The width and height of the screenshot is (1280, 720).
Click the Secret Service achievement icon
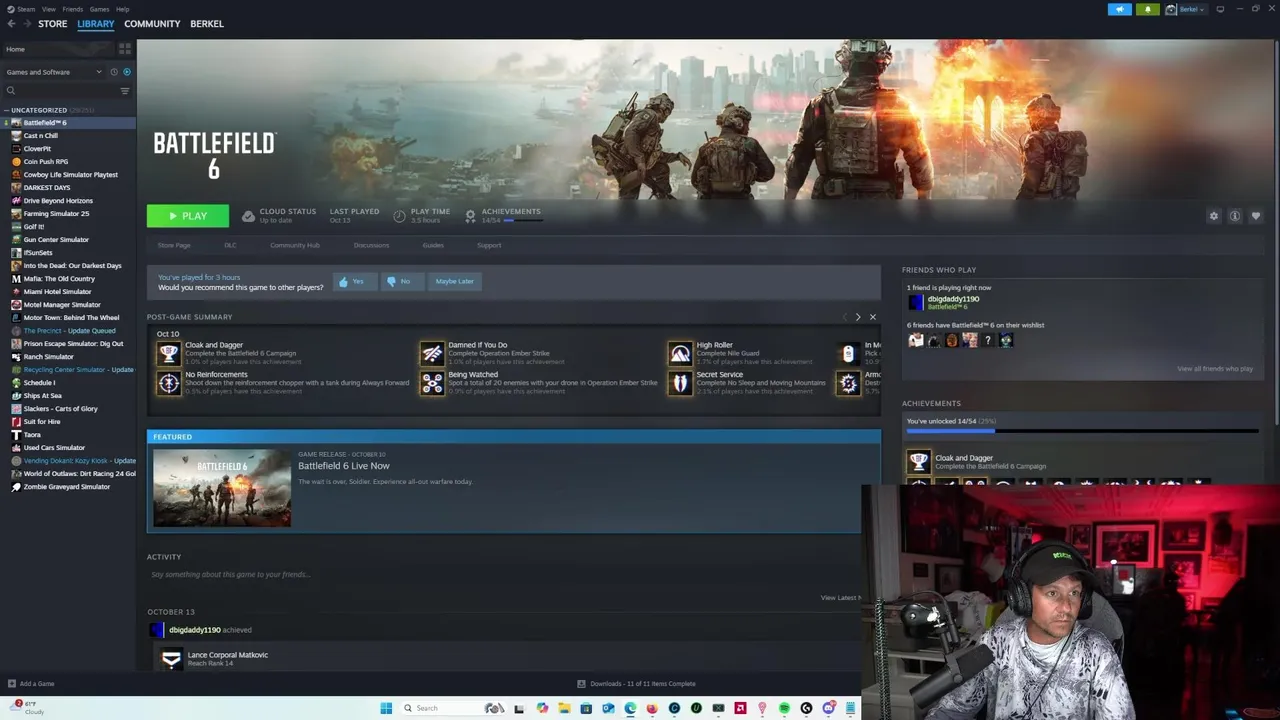680,383
